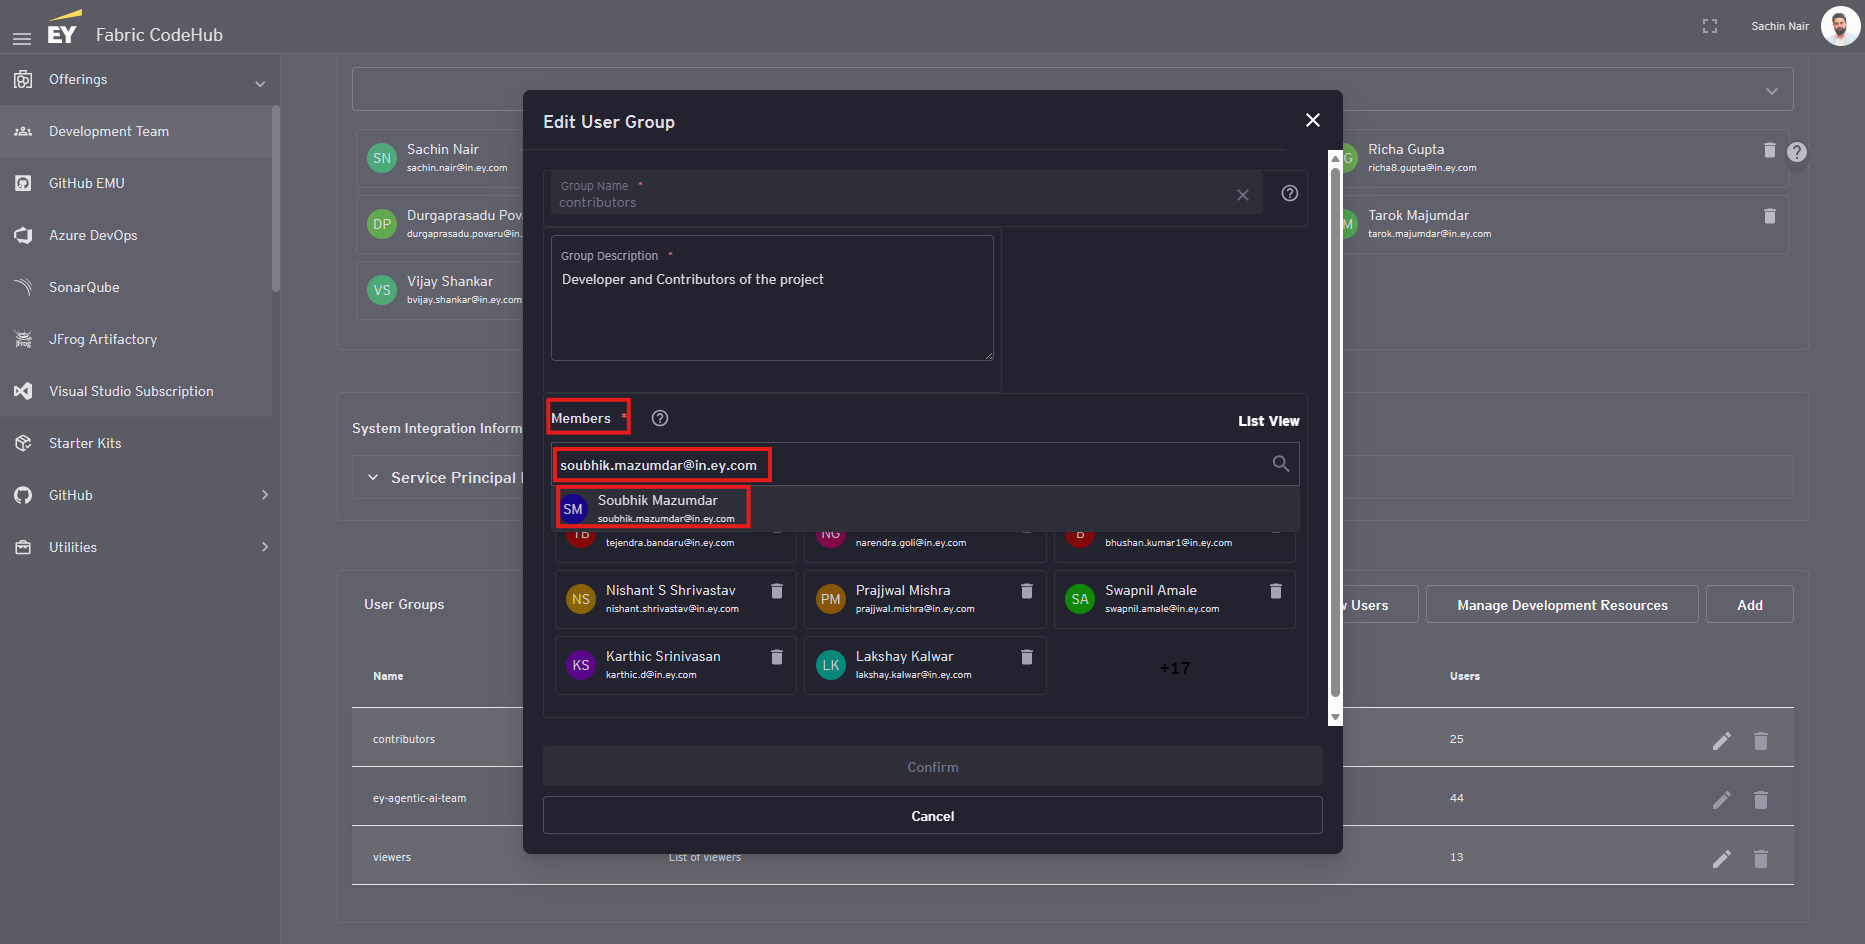The image size is (1865, 944).
Task: Open SonarQube from the sidebar
Action: click(x=84, y=287)
